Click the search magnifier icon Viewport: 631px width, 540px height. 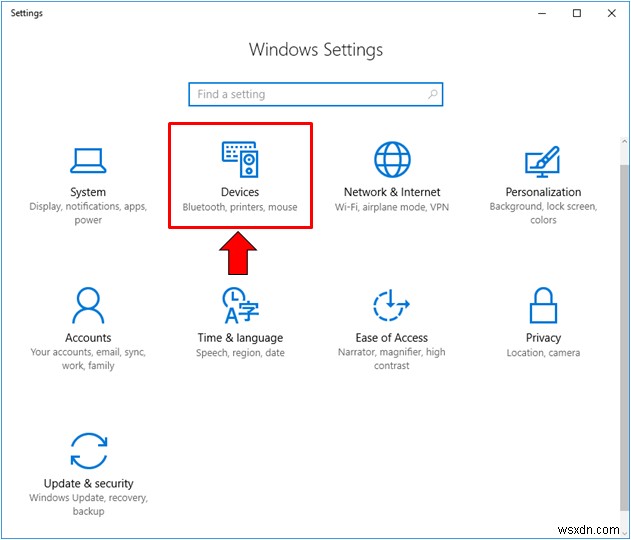click(433, 94)
